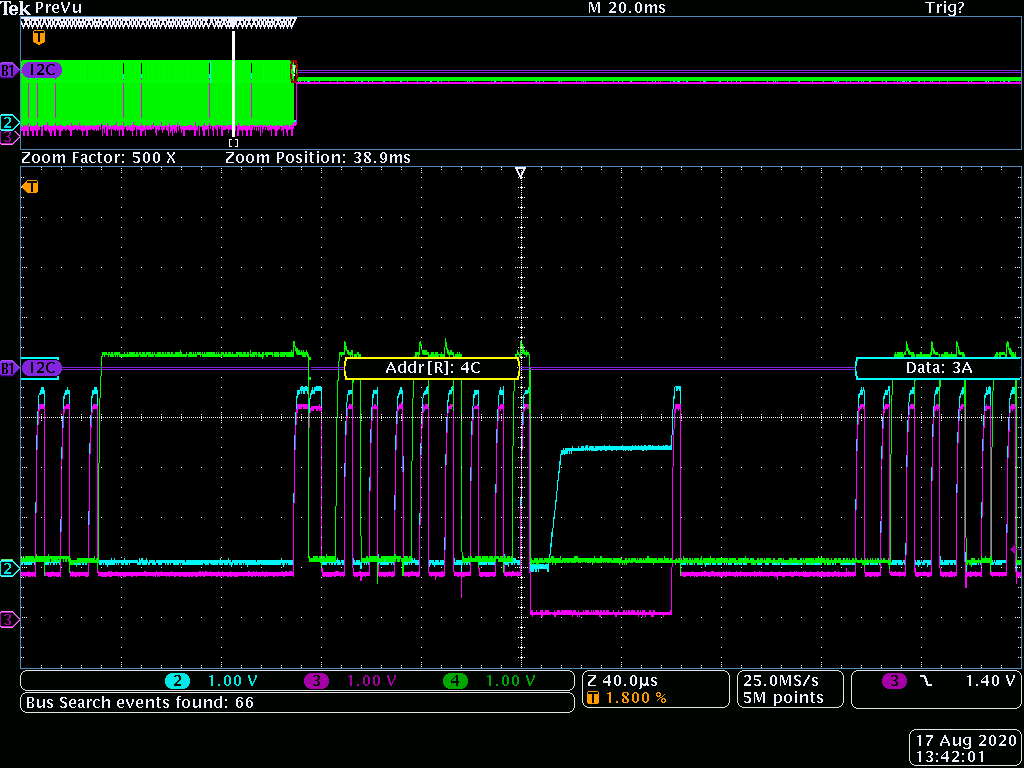Click the Trig? status indicator
The height and width of the screenshot is (768, 1024).
(944, 8)
